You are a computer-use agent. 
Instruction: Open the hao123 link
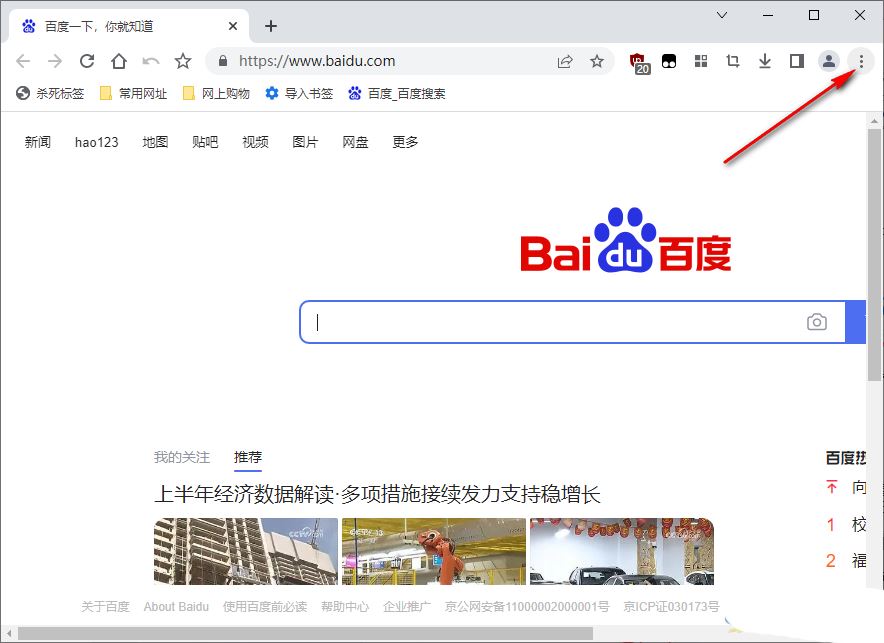[96, 142]
